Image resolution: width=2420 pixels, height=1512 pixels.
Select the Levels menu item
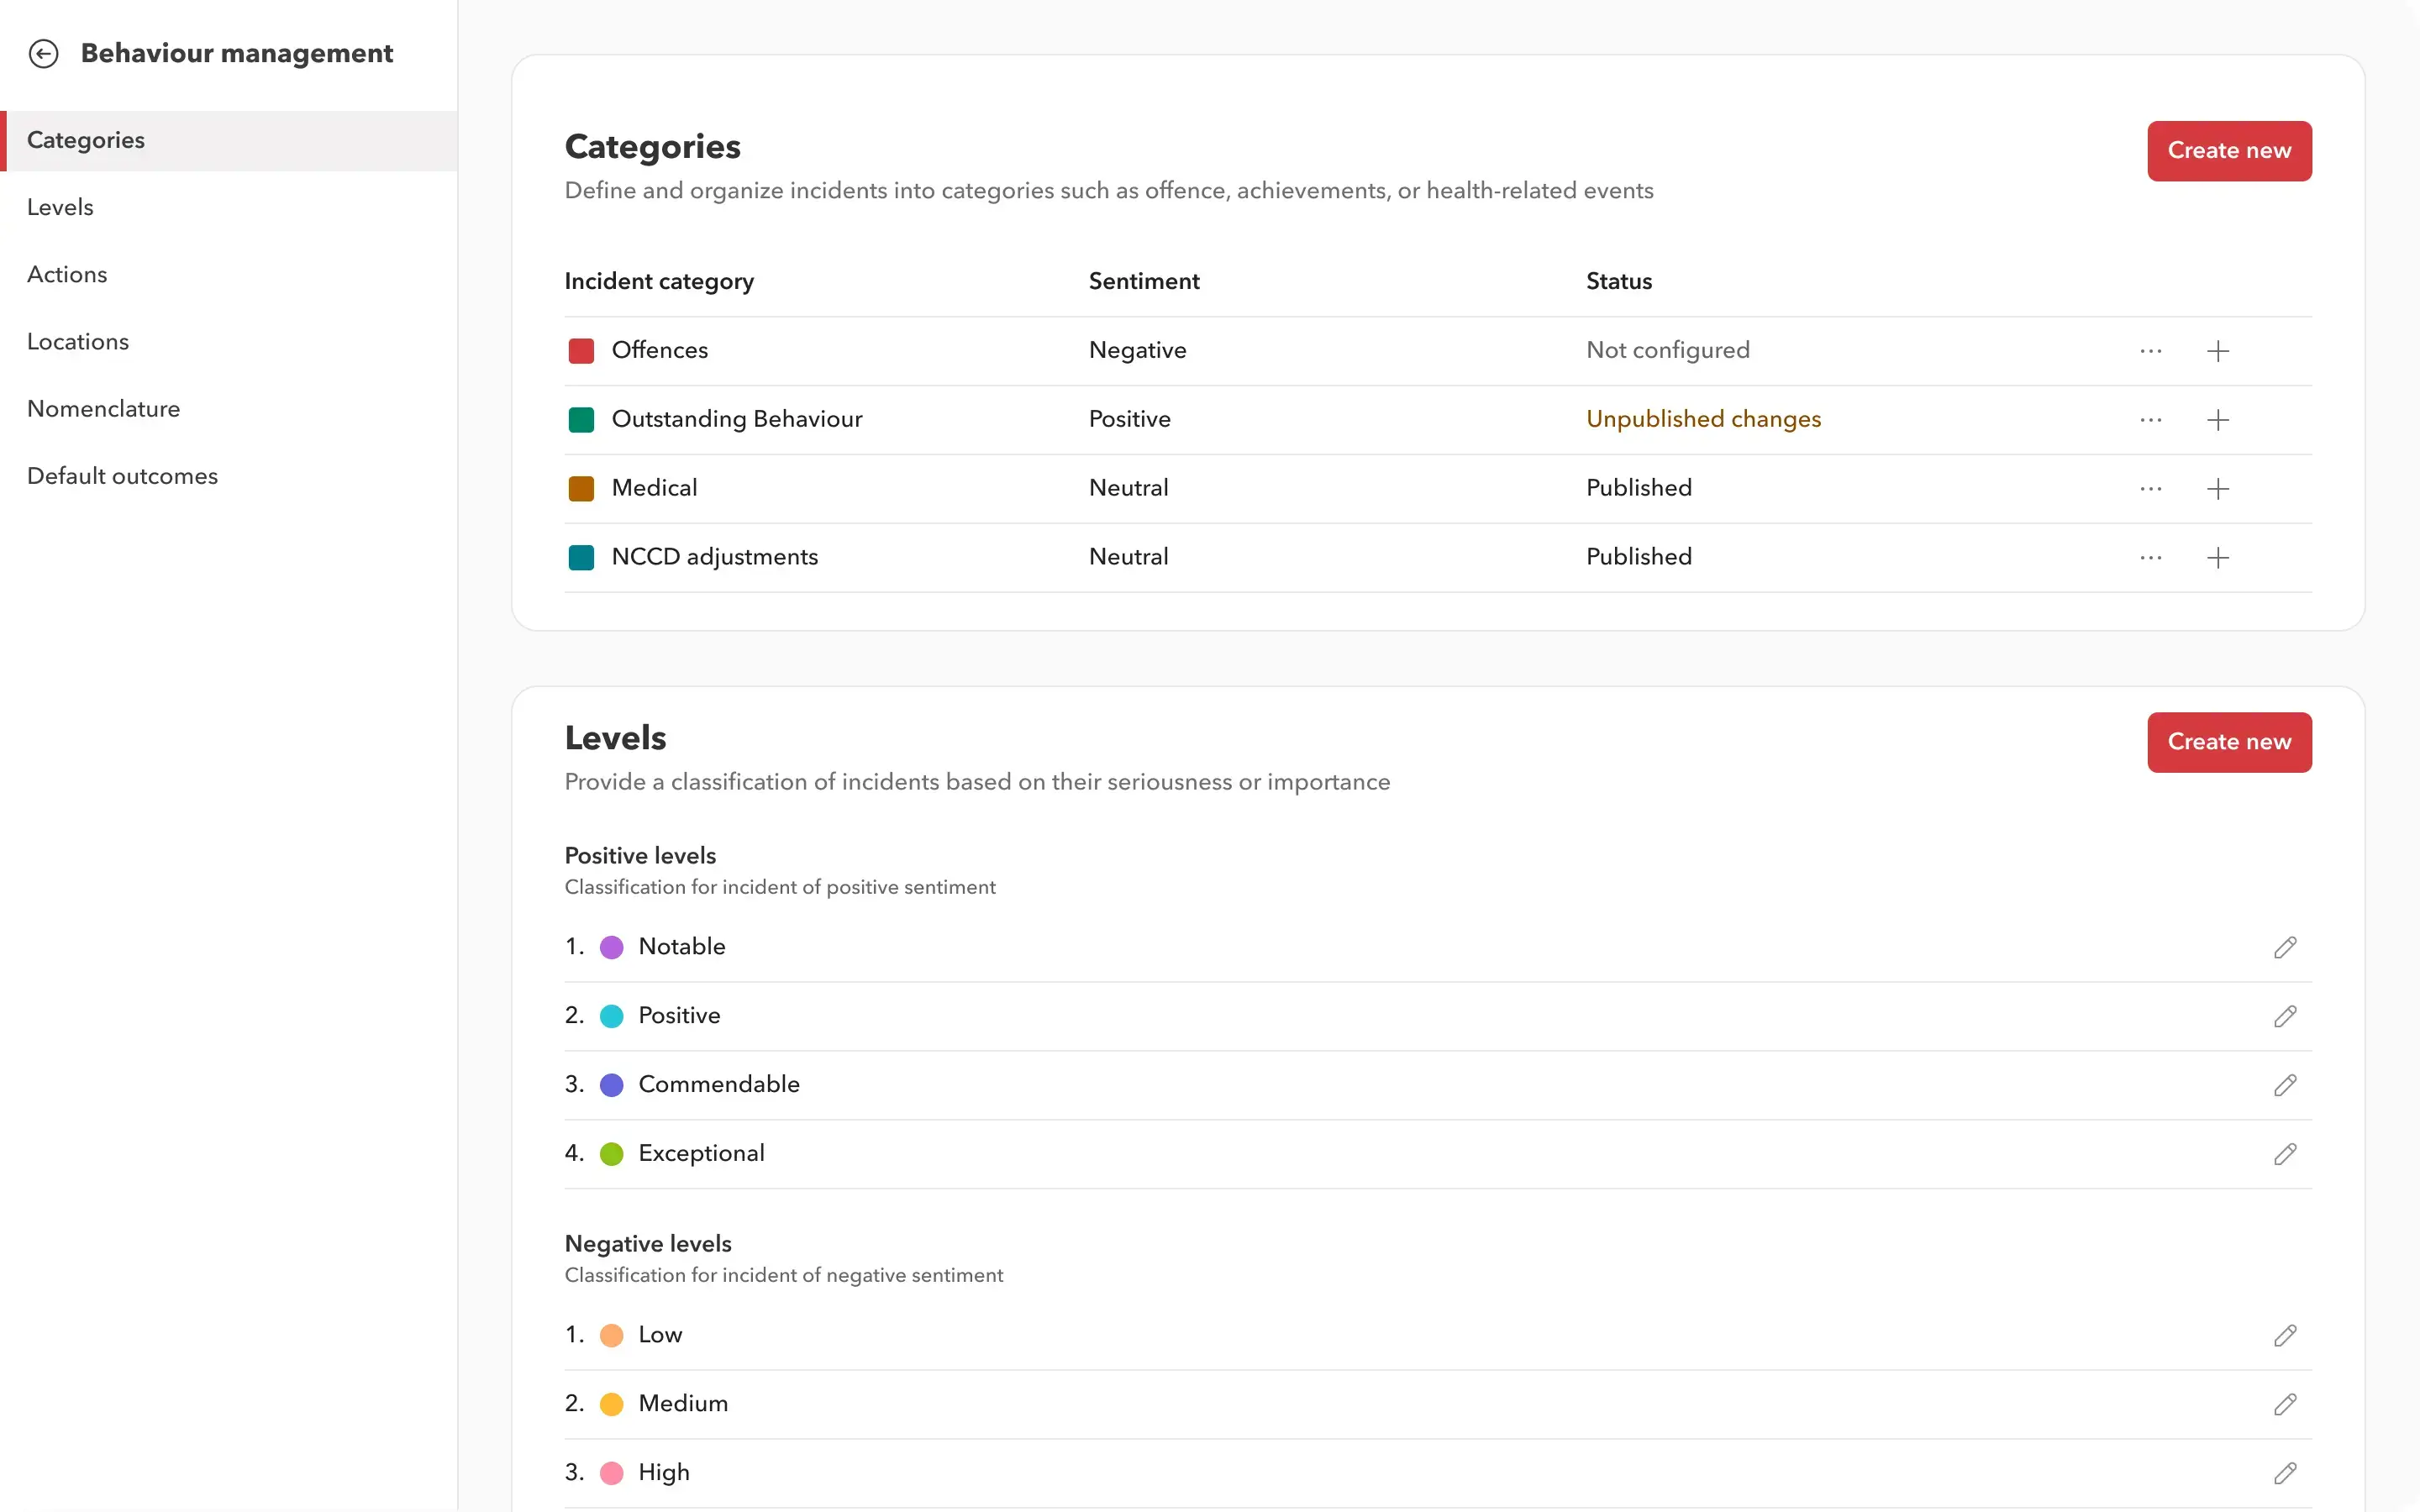pyautogui.click(x=59, y=207)
